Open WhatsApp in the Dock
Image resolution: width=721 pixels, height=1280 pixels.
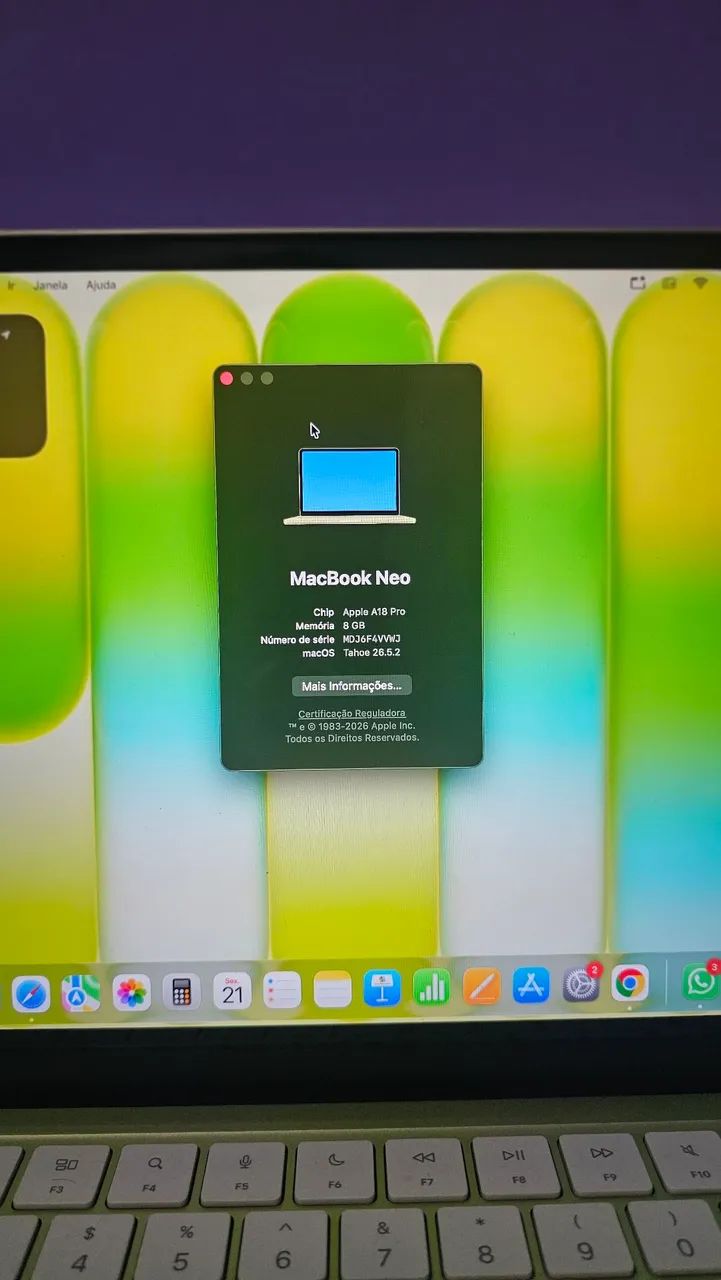click(x=701, y=981)
